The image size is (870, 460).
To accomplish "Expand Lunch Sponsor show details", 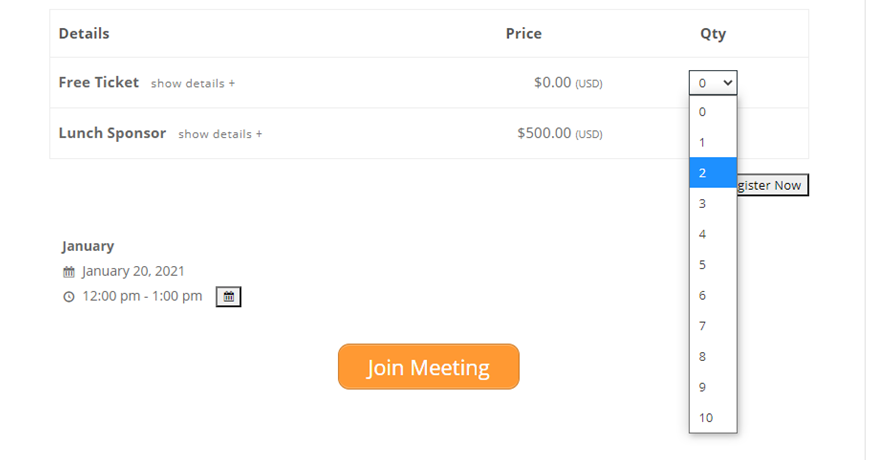I will coord(220,134).
